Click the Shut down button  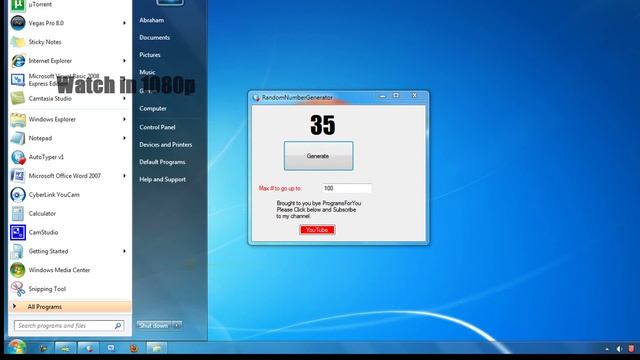[x=154, y=325]
